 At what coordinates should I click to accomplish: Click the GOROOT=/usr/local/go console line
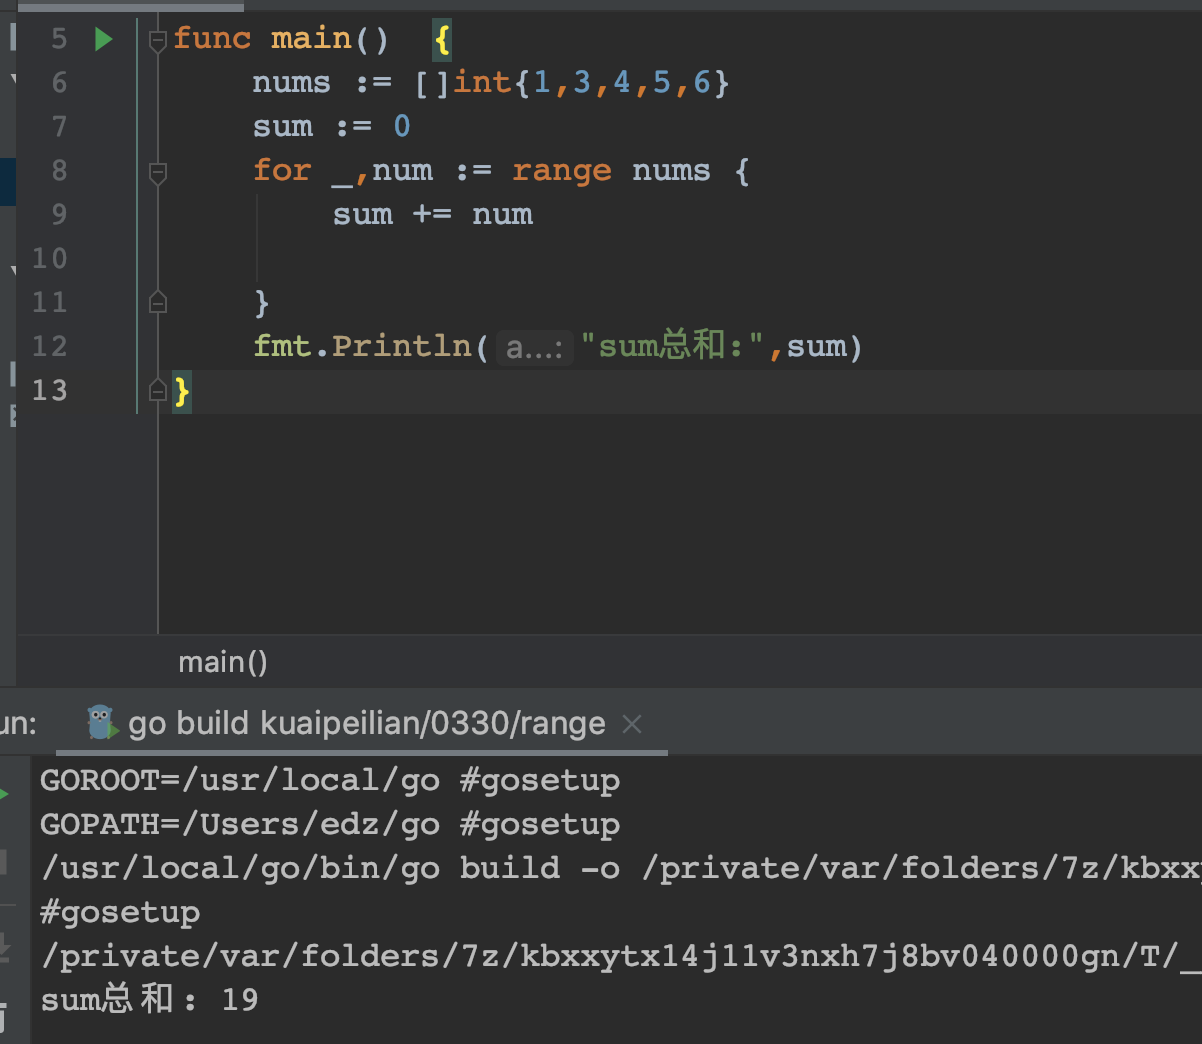330,780
